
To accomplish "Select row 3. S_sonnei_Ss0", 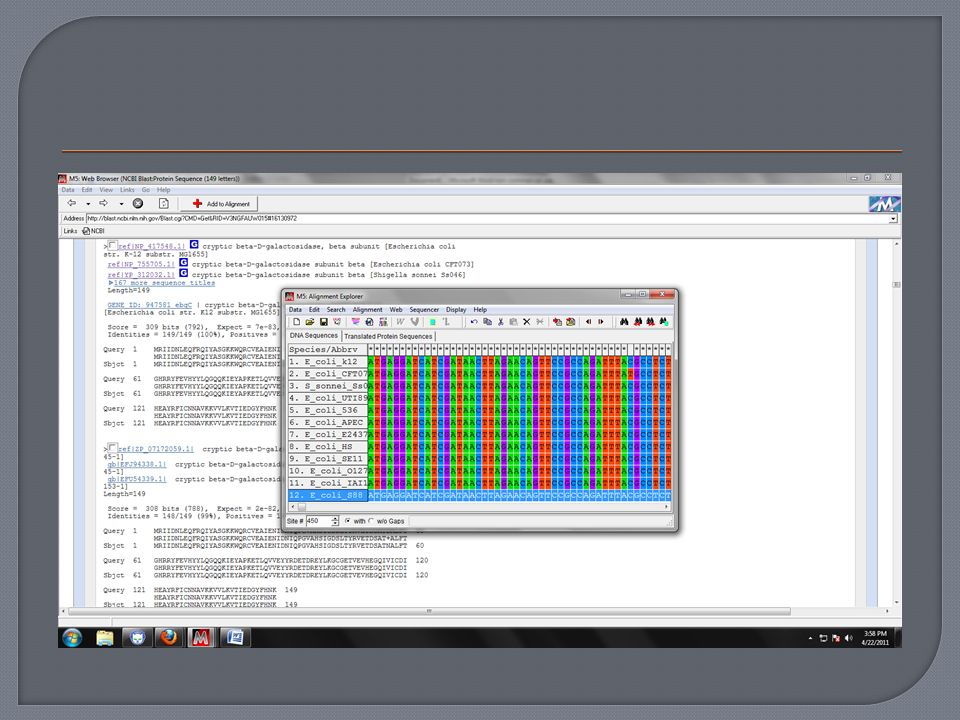I will pos(328,386).
